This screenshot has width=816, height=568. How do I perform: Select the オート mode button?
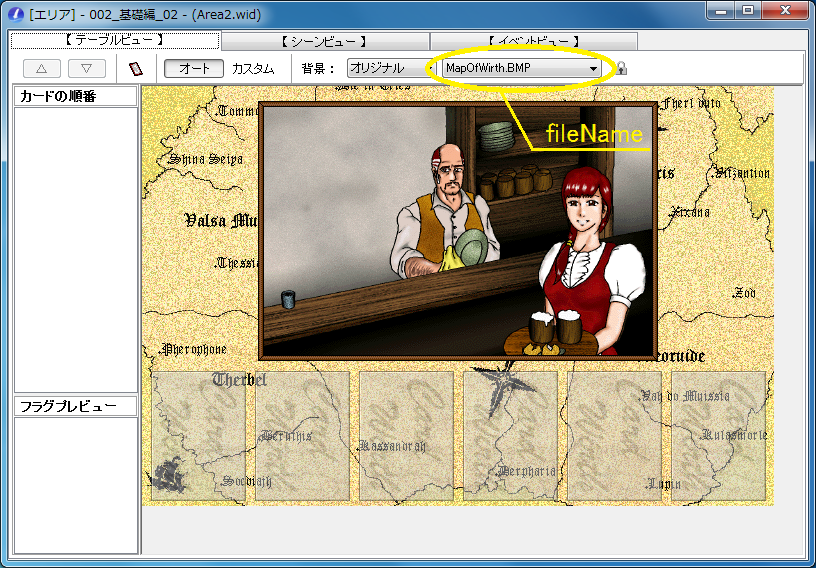tap(194, 68)
